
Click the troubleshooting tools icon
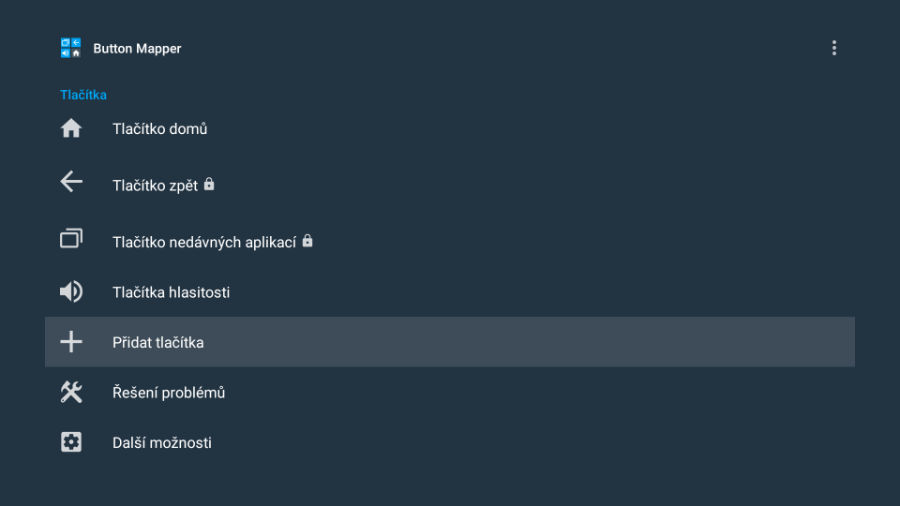71,392
